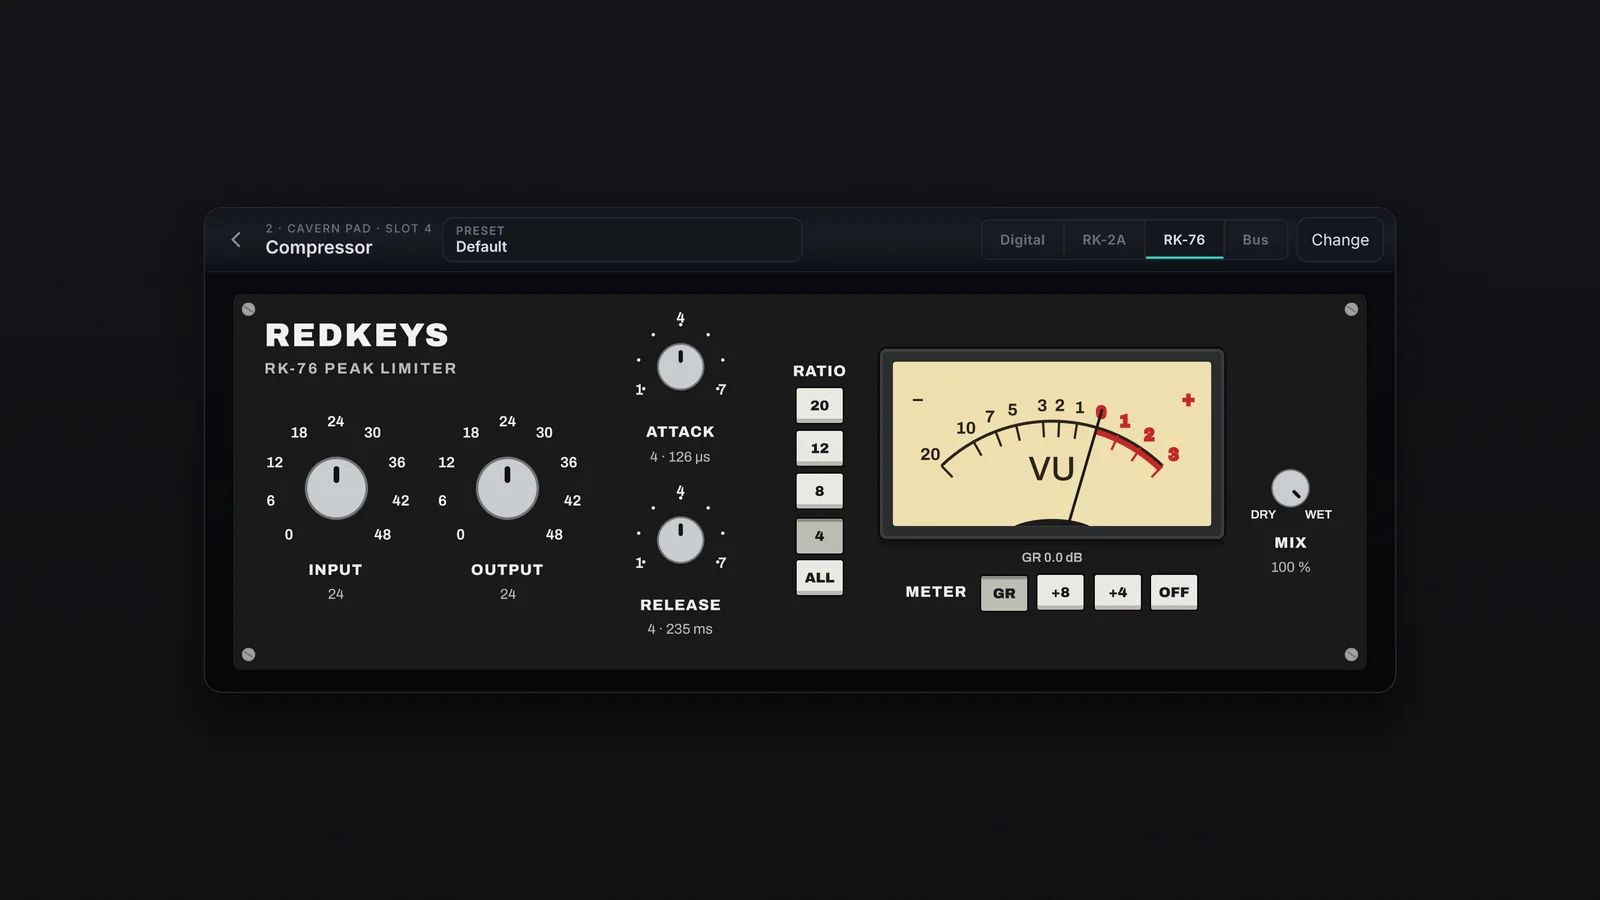
Task: Turn the meter OFF
Action: [1174, 593]
